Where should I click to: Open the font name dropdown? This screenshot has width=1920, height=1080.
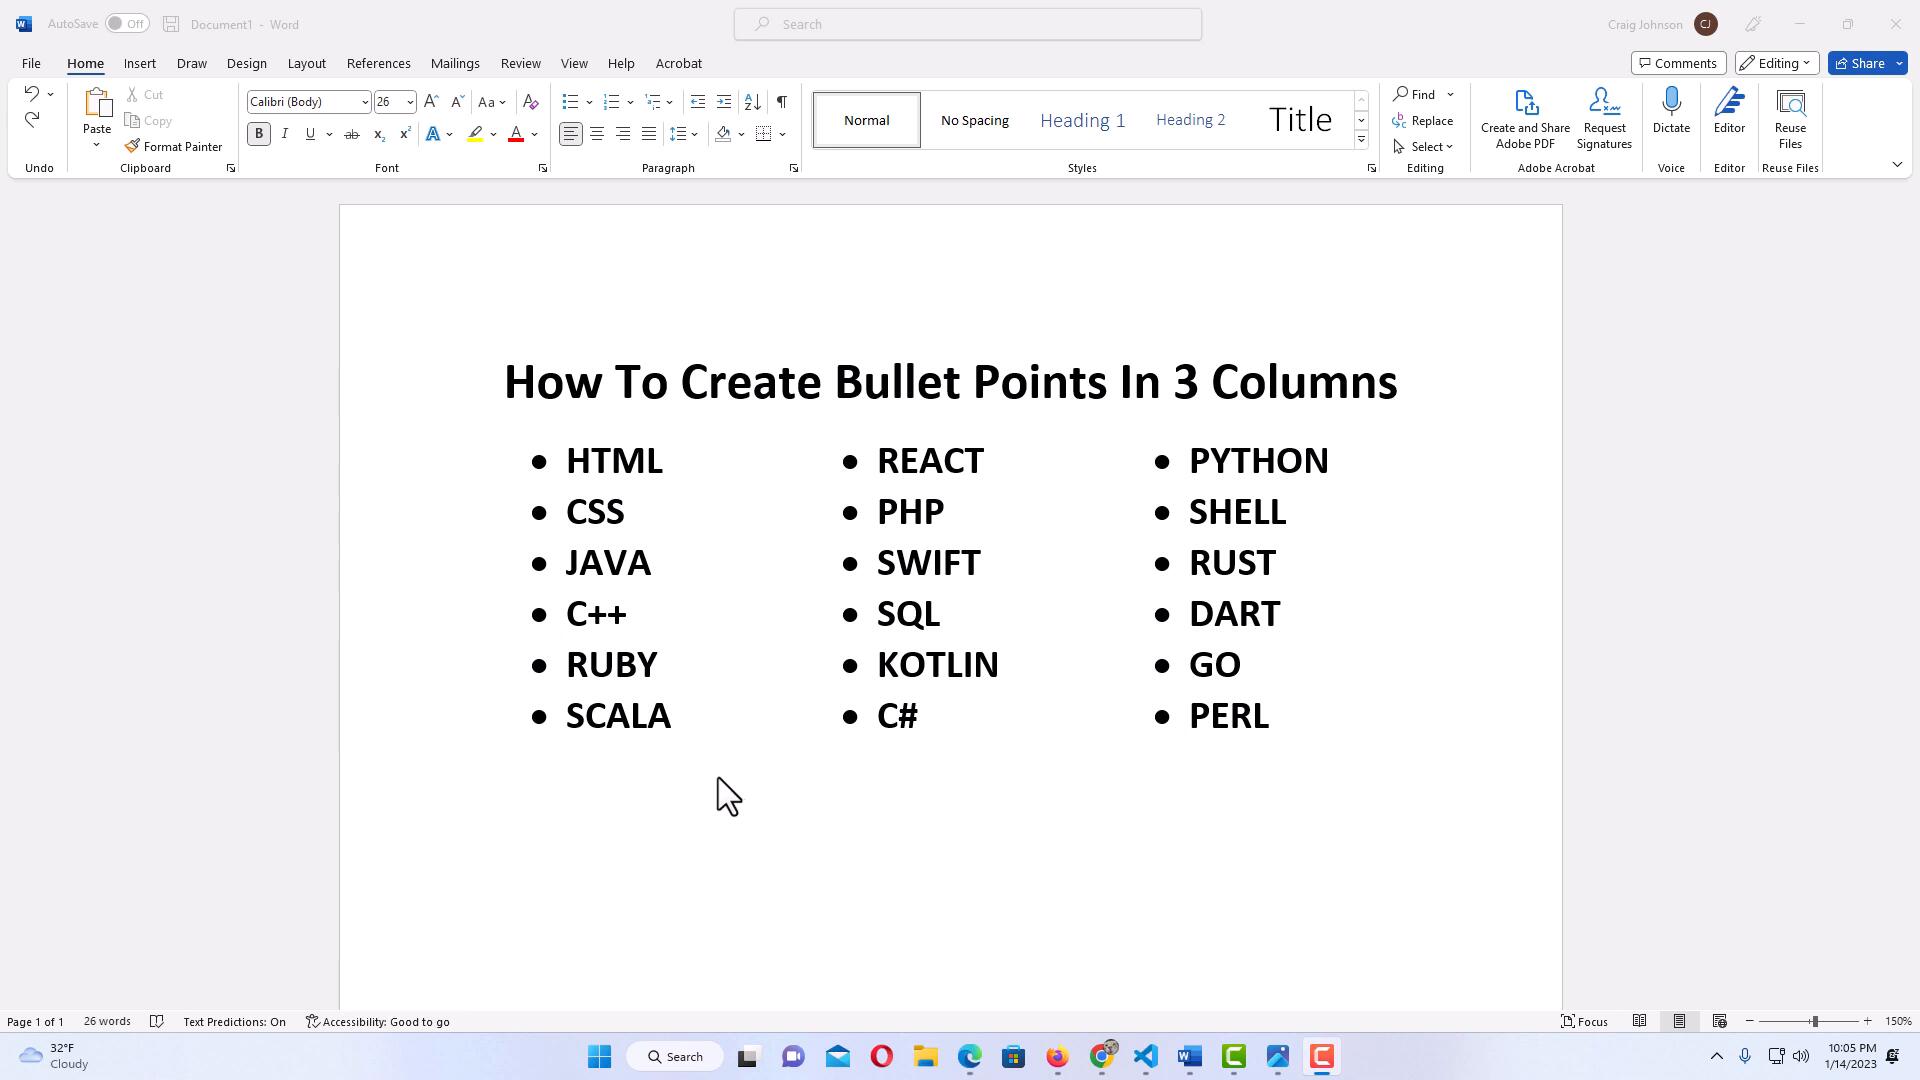pyautogui.click(x=364, y=102)
